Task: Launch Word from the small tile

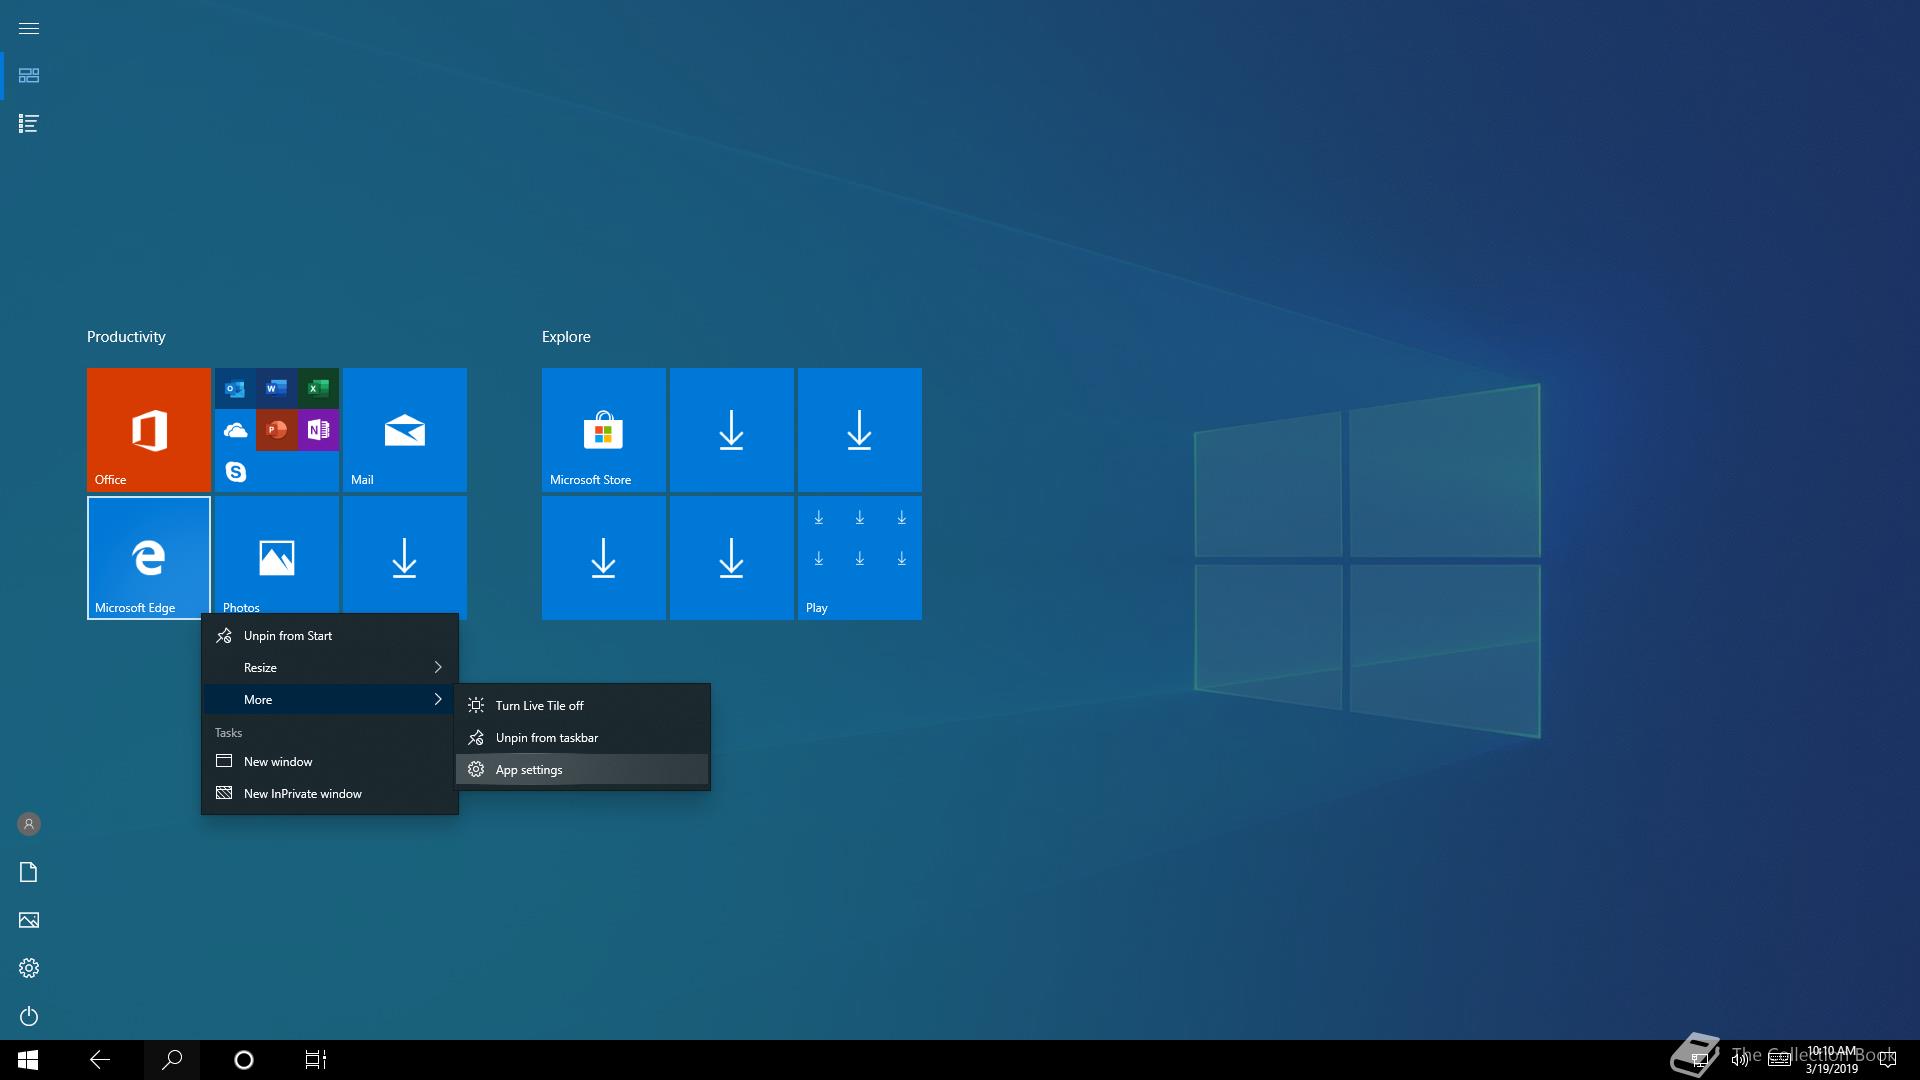Action: pos(277,388)
